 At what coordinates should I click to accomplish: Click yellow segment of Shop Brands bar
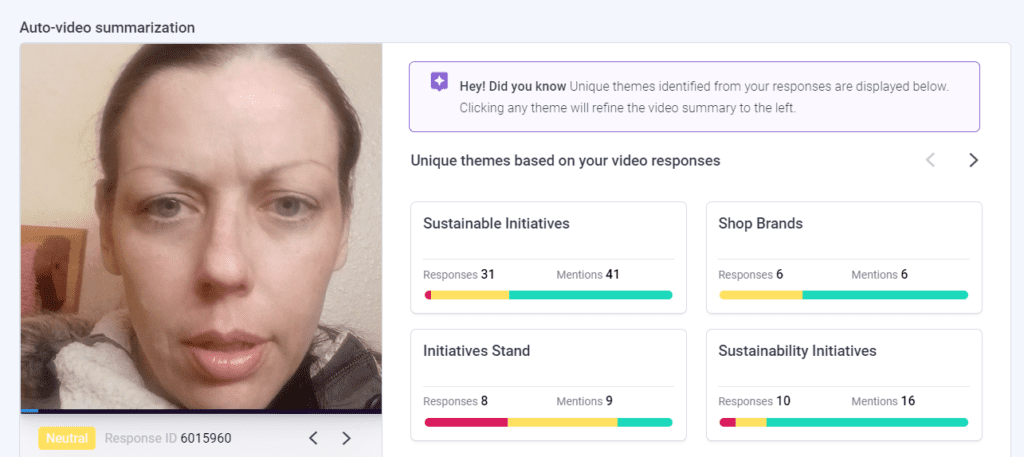(761, 295)
